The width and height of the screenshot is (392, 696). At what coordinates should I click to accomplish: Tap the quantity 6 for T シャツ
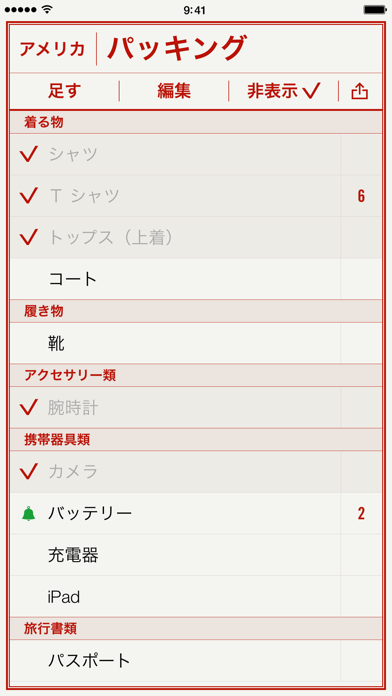pyautogui.click(x=361, y=196)
